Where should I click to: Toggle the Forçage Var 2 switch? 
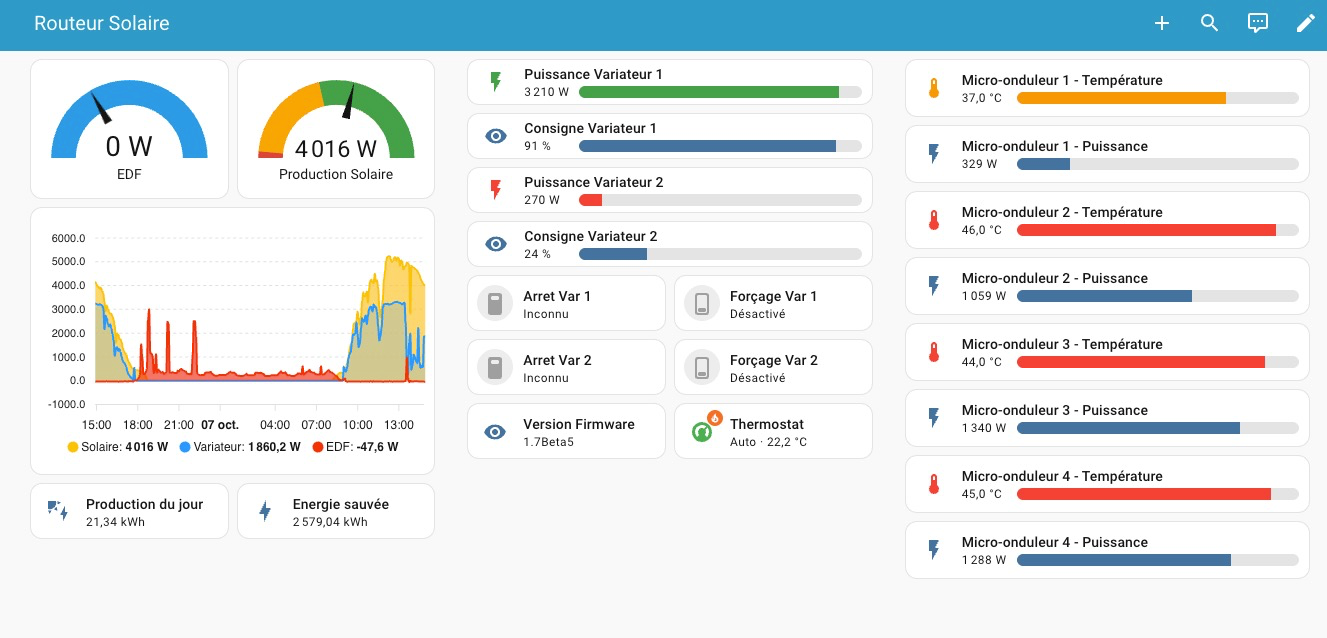[702, 368]
